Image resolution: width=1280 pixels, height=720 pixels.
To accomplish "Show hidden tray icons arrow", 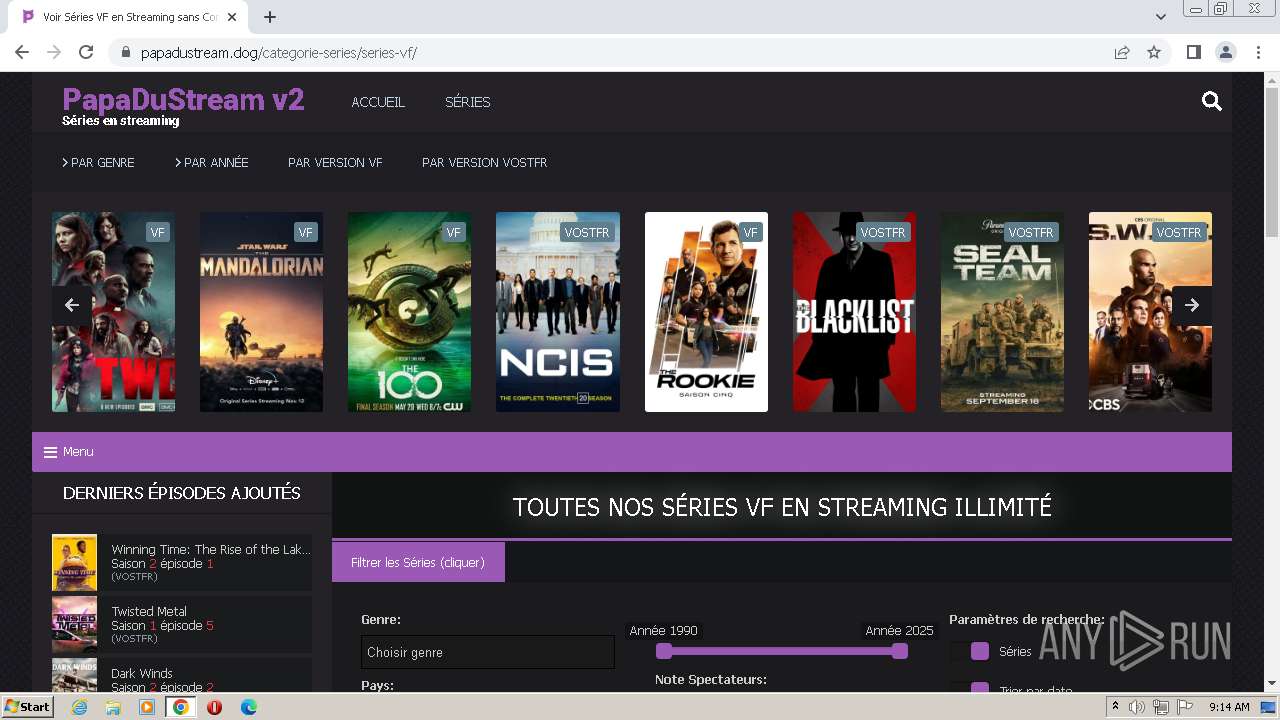I will (1115, 707).
